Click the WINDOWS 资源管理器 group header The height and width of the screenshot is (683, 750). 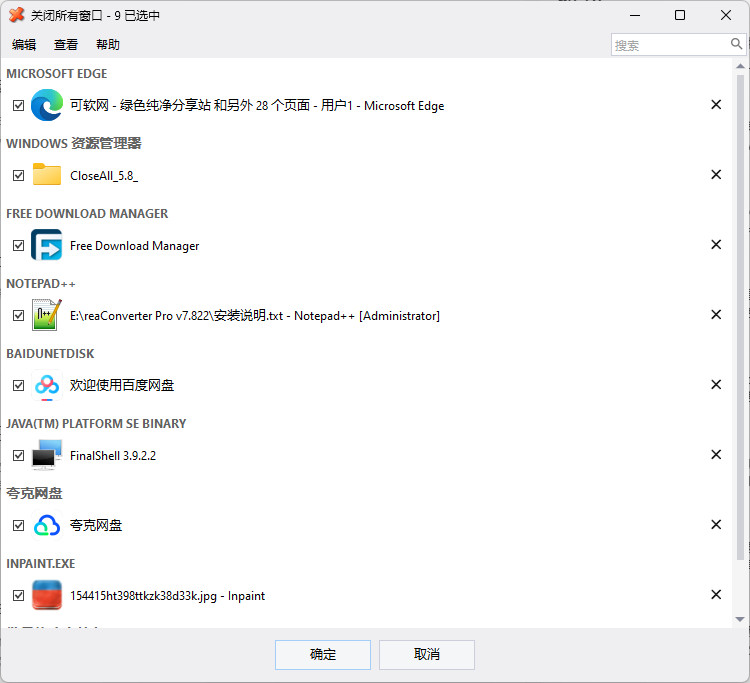click(x=74, y=143)
